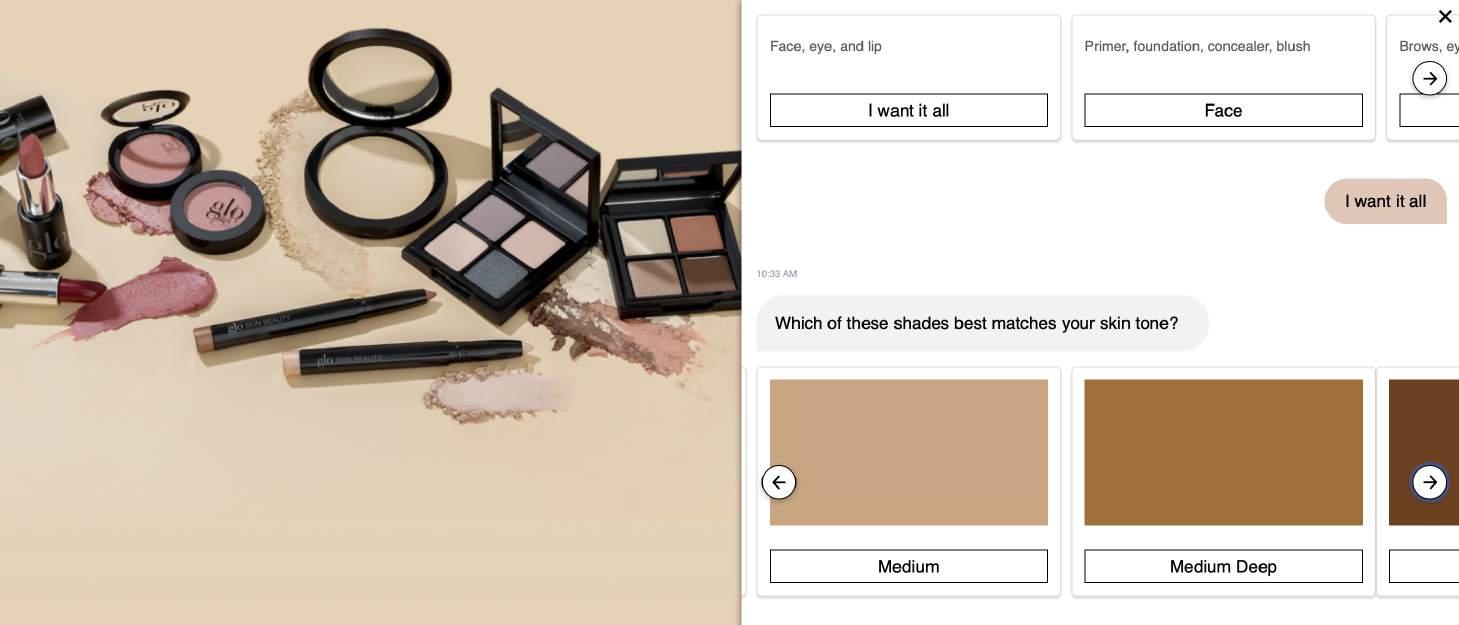
Task: Pick the Medium skin tone button
Action: click(x=908, y=566)
